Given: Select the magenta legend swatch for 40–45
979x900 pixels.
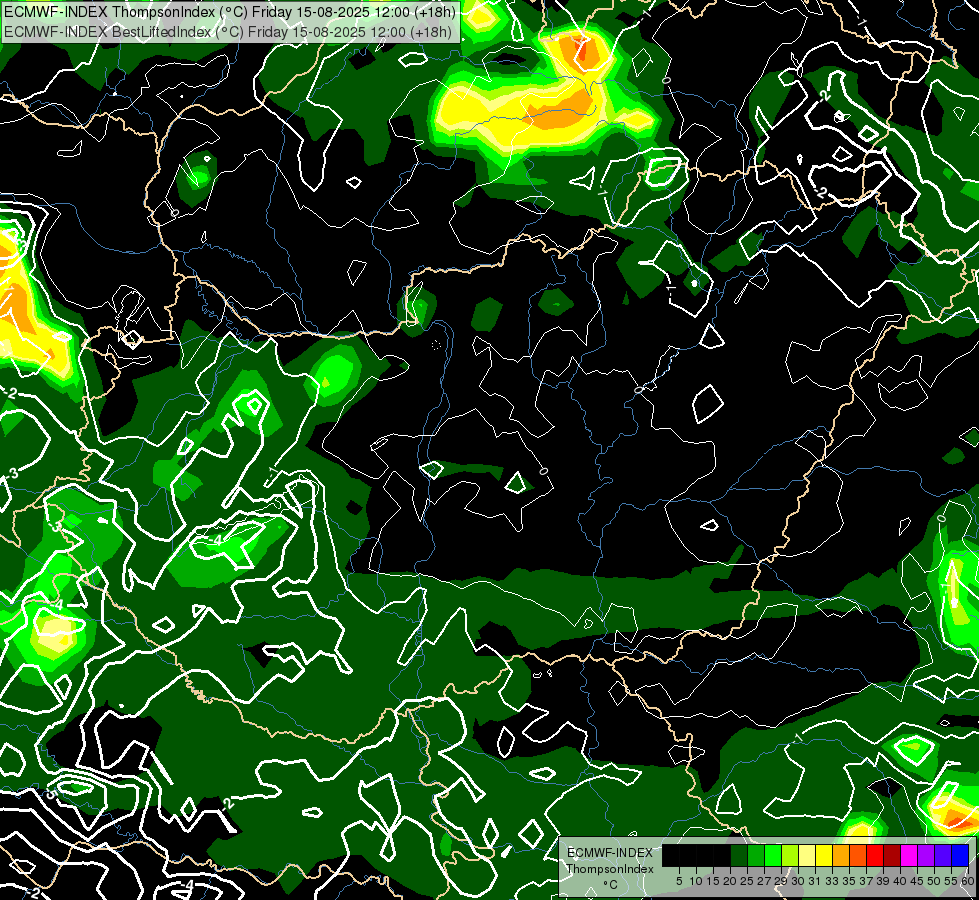Looking at the screenshot, I should [x=909, y=855].
